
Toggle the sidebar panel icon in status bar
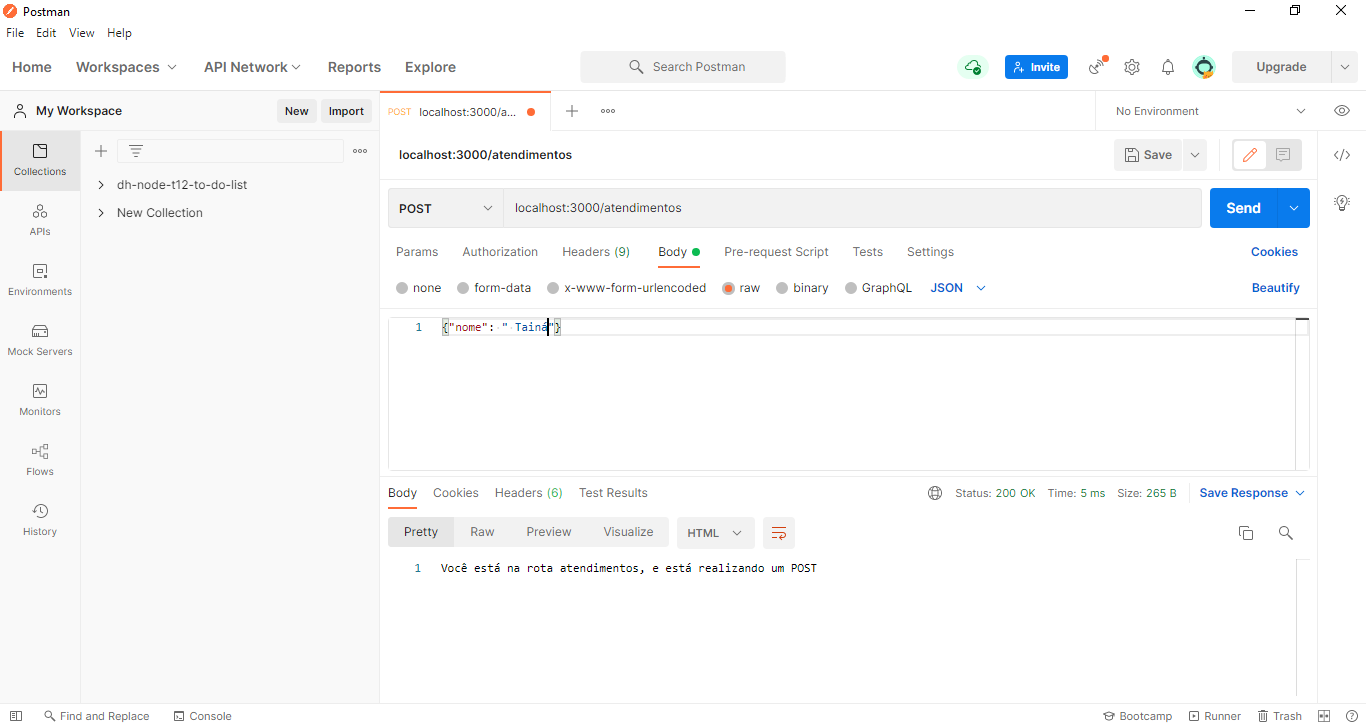click(16, 716)
